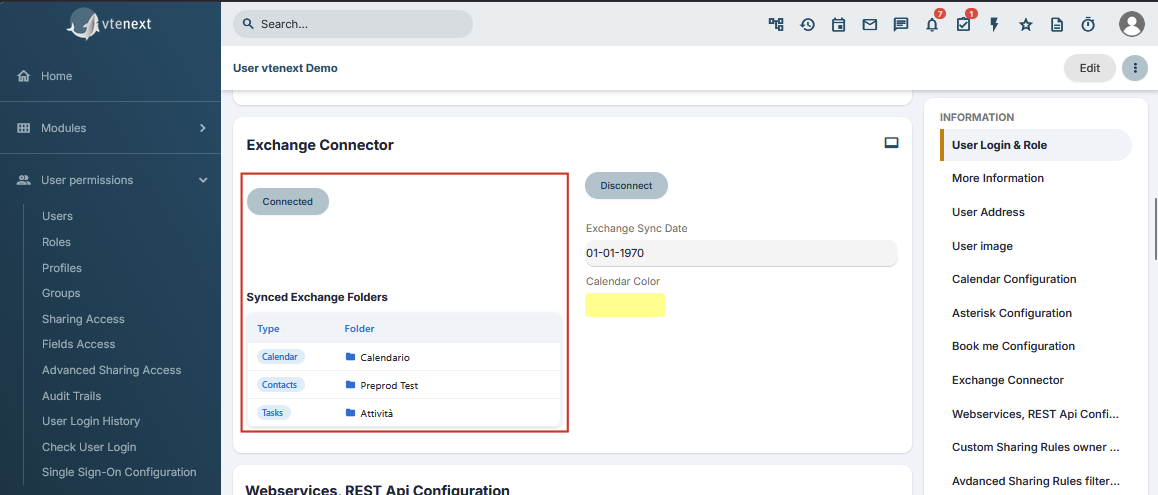Viewport: 1158px width, 495px height.
Task: Click the Preprod Test folder icon
Action: coord(350,385)
